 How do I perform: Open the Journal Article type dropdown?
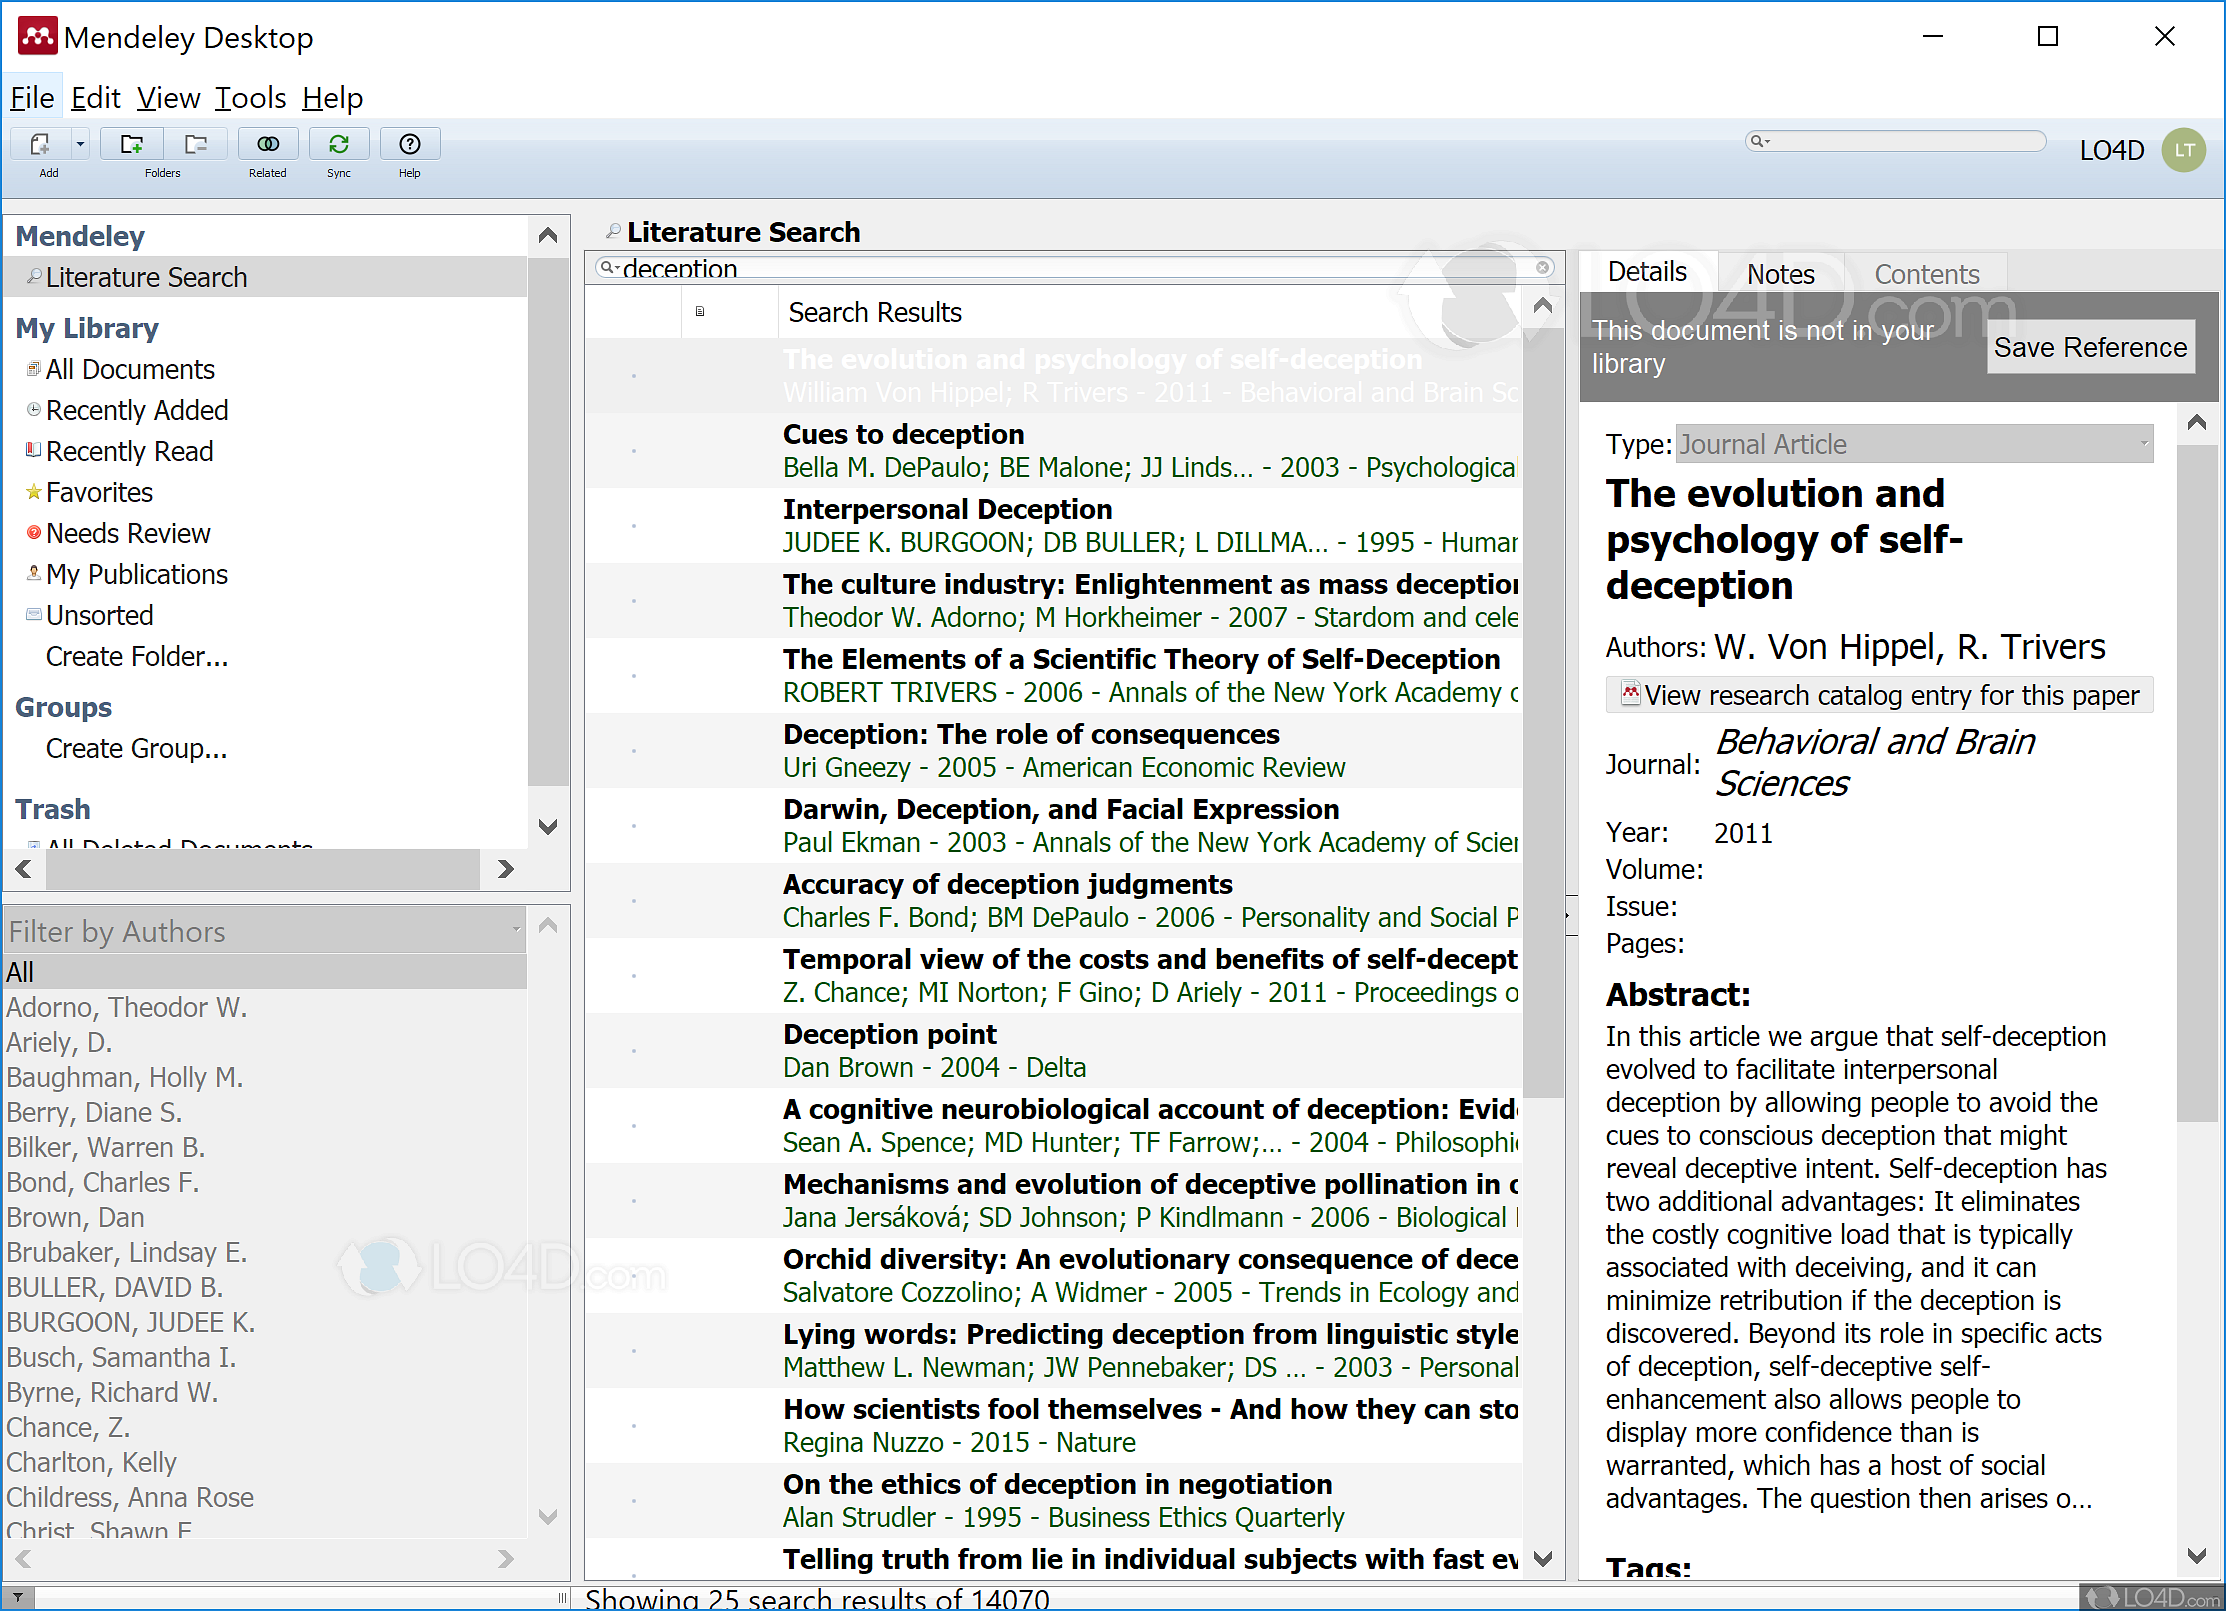[2143, 444]
